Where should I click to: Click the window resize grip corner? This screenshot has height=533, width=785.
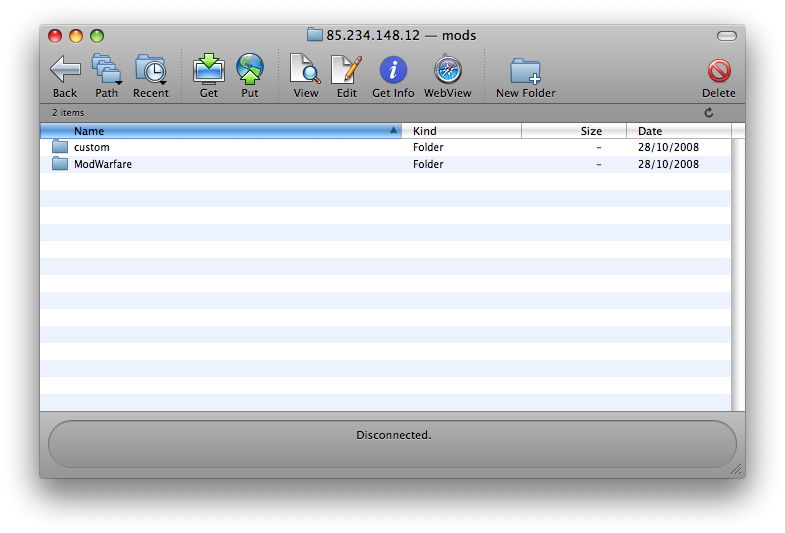736,469
